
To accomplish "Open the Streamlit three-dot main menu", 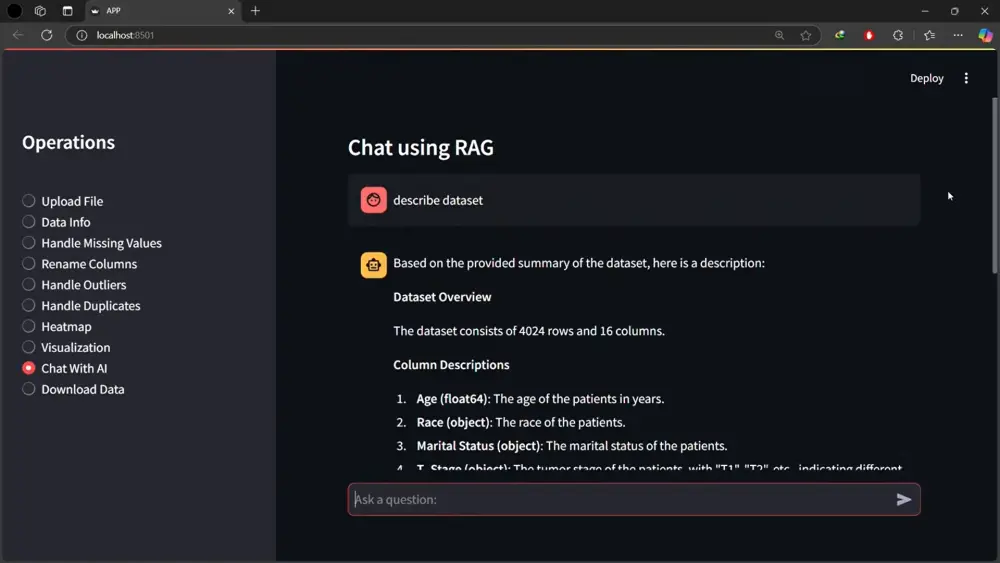I will tap(966, 78).
